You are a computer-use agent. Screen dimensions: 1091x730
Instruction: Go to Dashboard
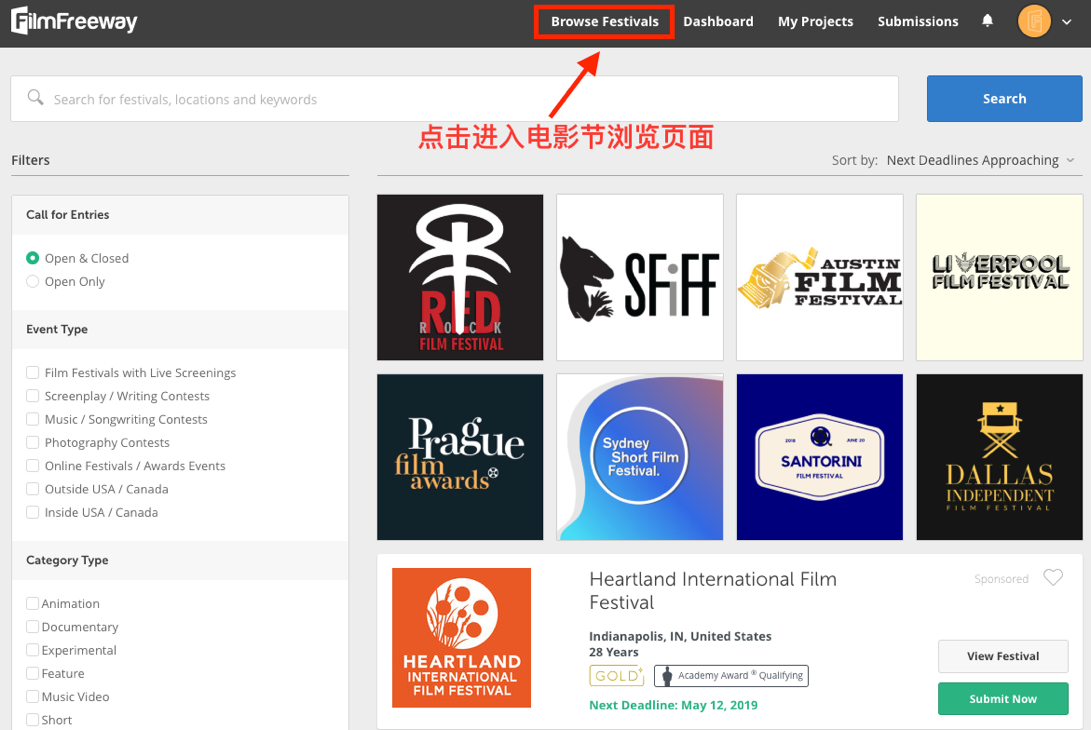(718, 22)
